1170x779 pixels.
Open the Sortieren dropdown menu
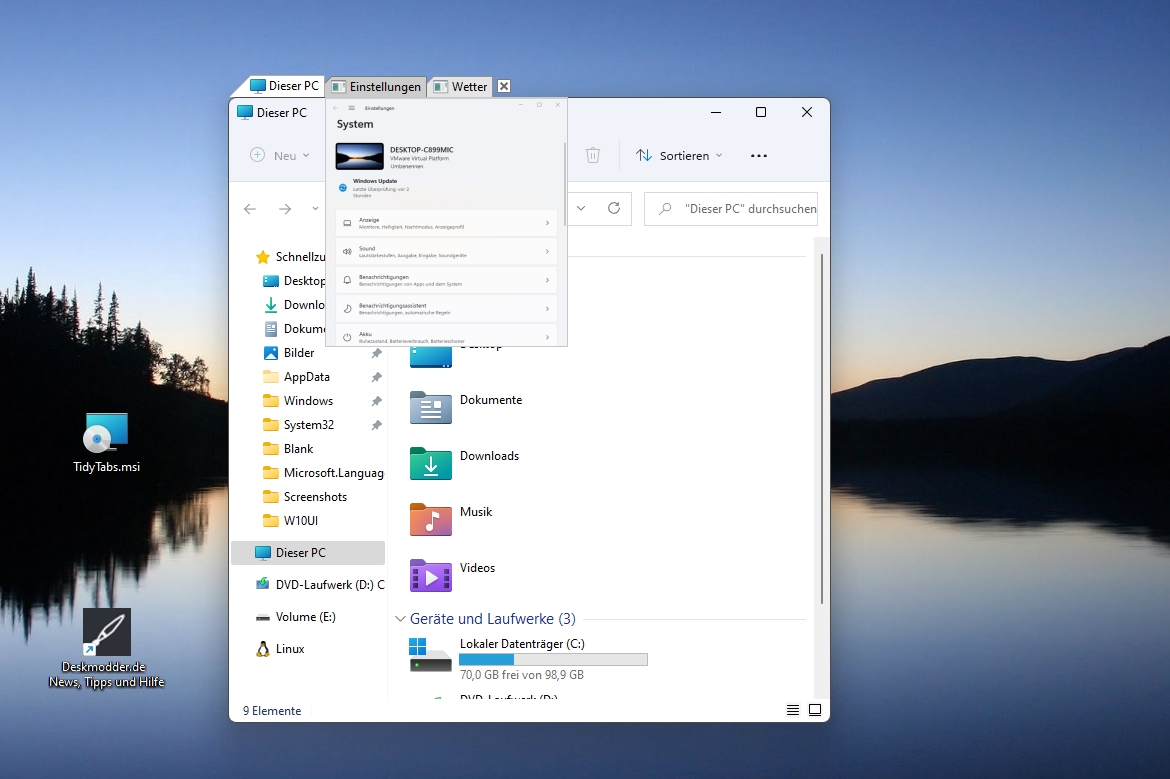[x=679, y=155]
